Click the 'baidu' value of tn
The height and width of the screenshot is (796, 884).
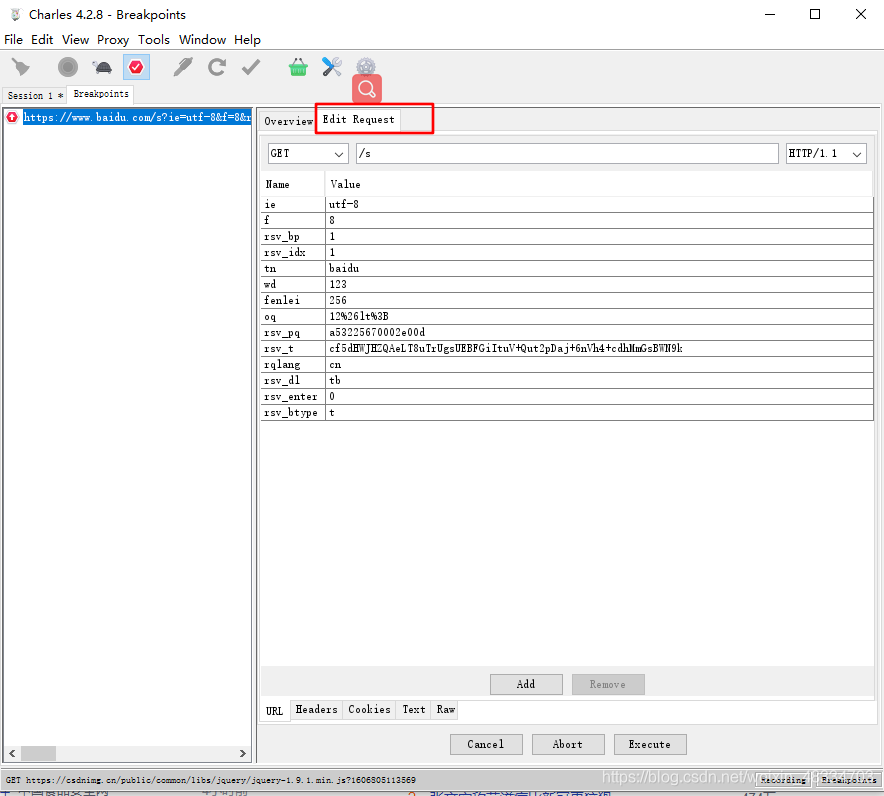[599, 268]
